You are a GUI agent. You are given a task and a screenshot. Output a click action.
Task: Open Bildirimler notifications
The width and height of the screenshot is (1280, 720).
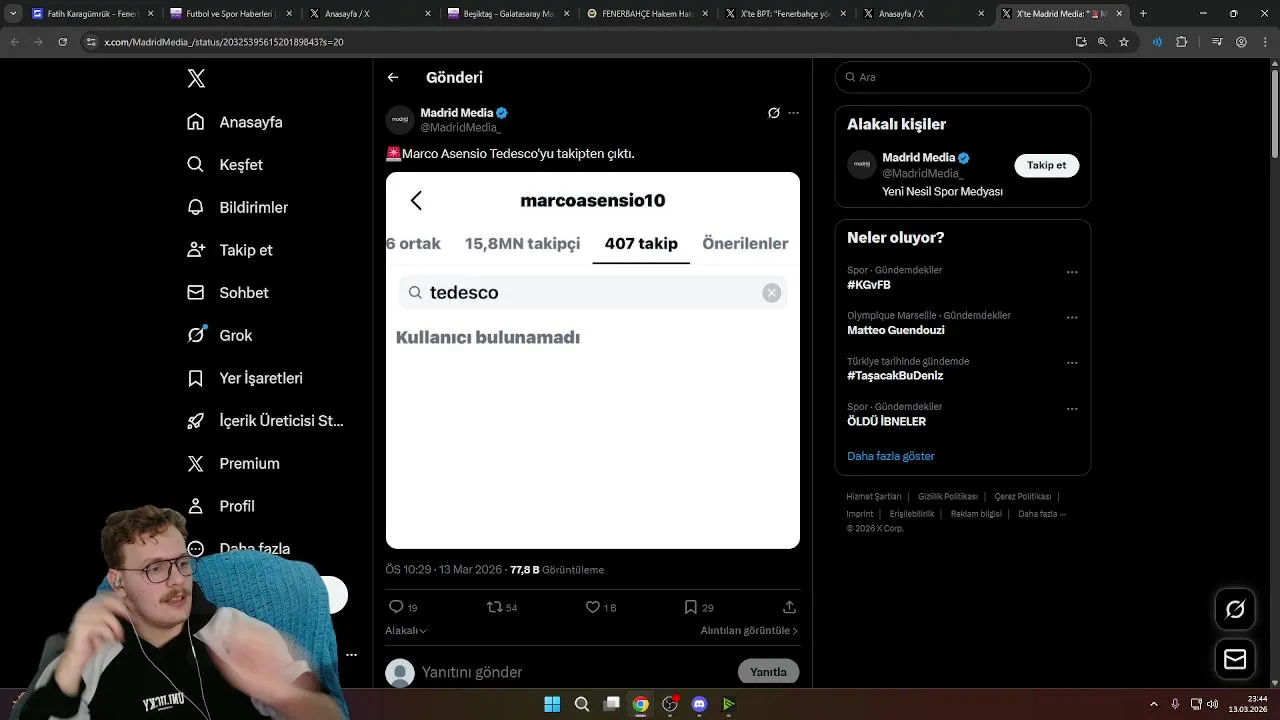238,208
